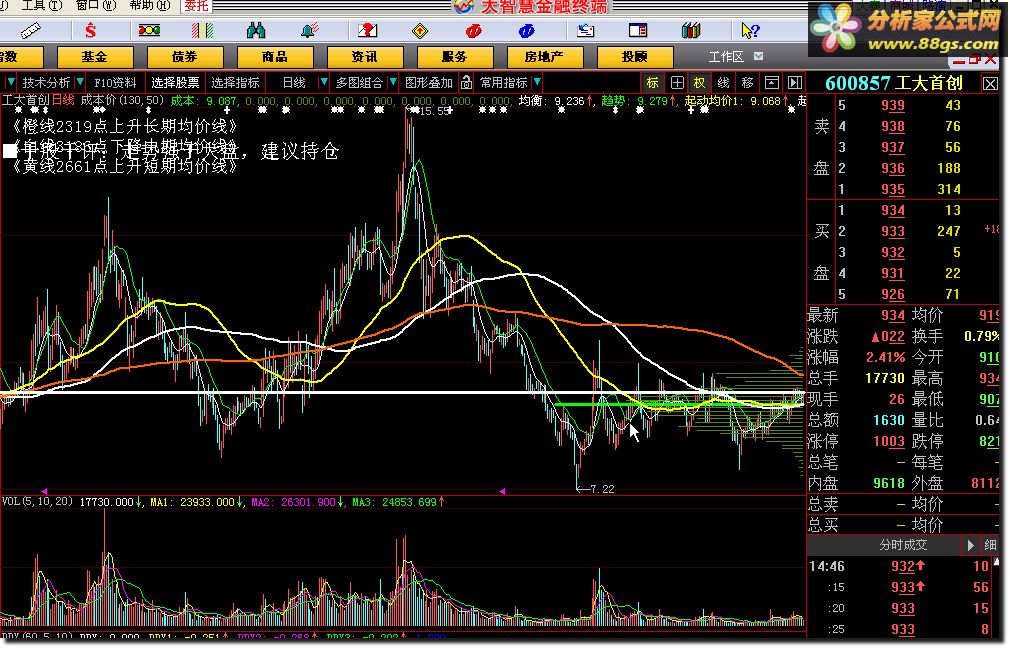Viewport: 1010px width, 648px height.
Task: Switch to the 资讯 tab
Action: (x=365, y=57)
